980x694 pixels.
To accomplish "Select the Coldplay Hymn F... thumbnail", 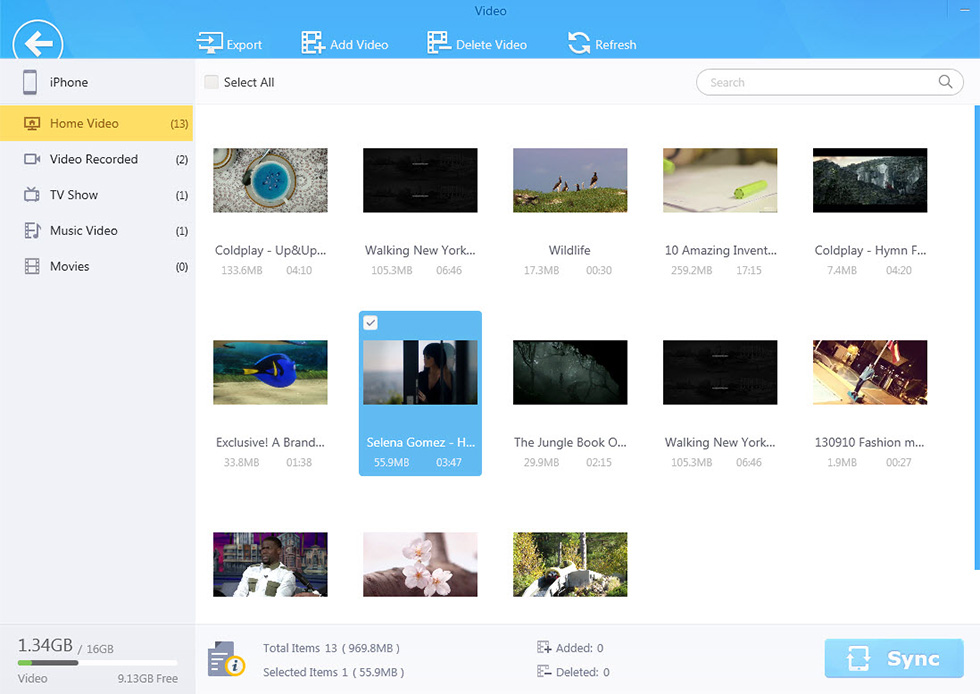I will [870, 180].
